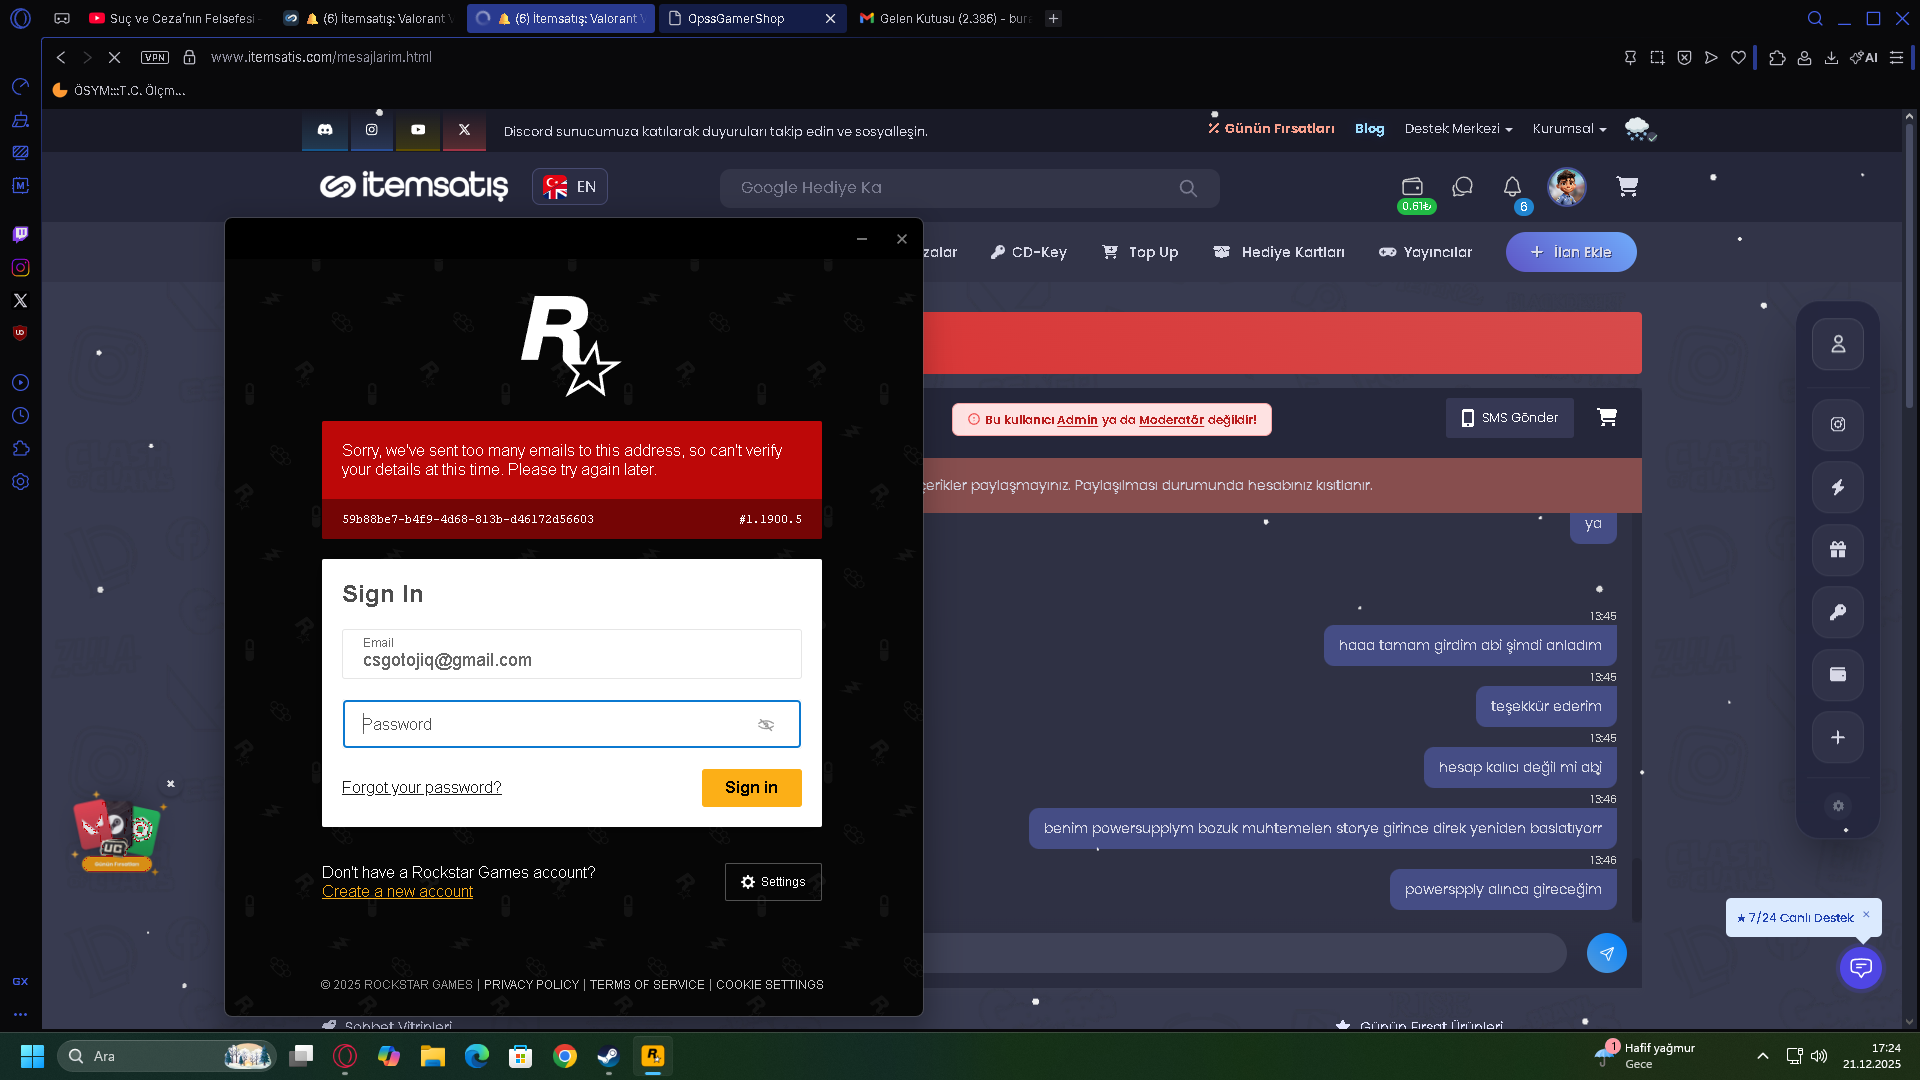Open Instagram in the Opera GX sidebar

tap(20, 267)
